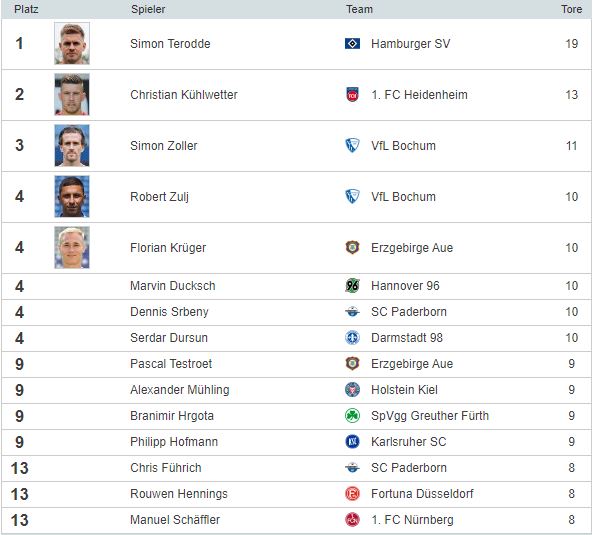Open Simon Zoller player link
593x535 pixels.
point(164,146)
